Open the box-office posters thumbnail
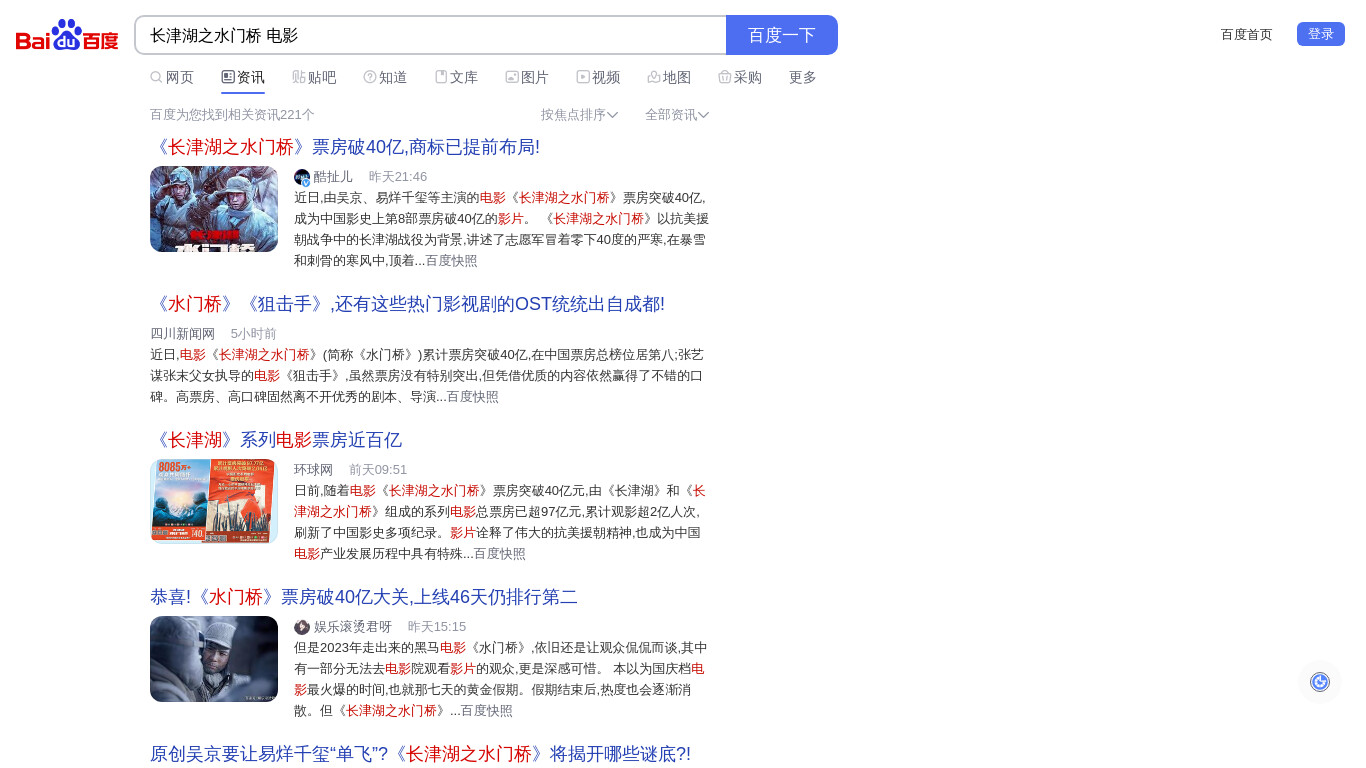 214,501
